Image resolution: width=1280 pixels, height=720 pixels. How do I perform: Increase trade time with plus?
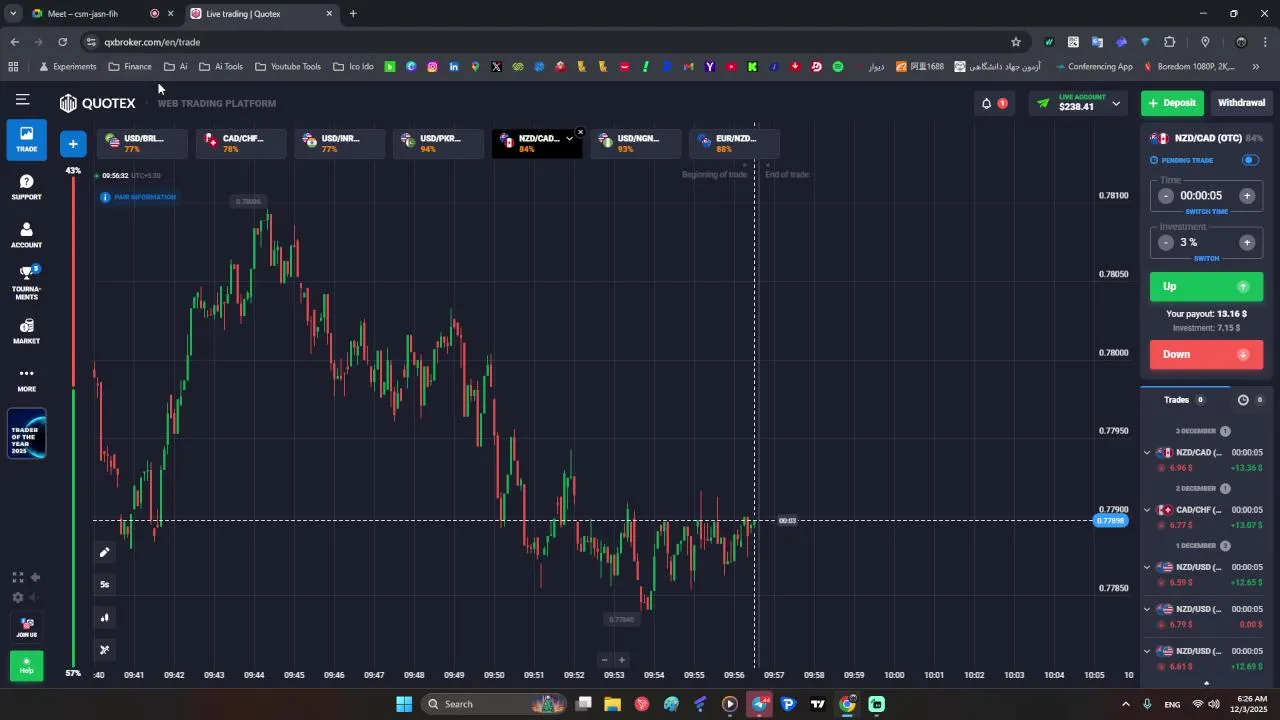click(x=1247, y=196)
